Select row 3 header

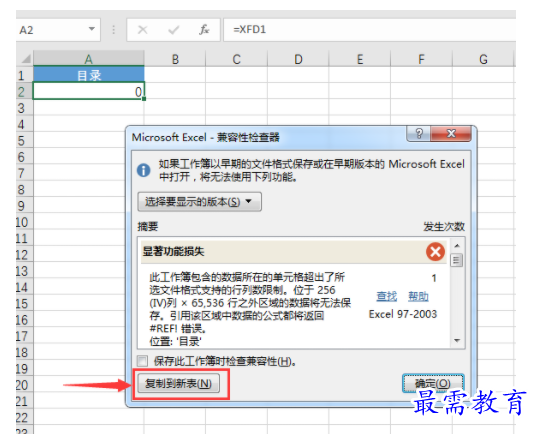point(25,108)
